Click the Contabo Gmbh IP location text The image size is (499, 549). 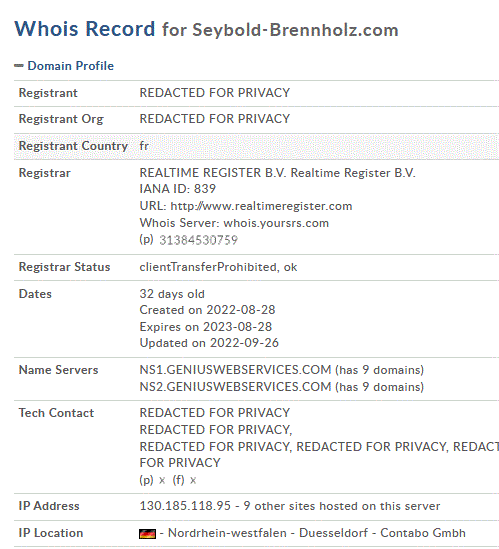(x=423, y=533)
